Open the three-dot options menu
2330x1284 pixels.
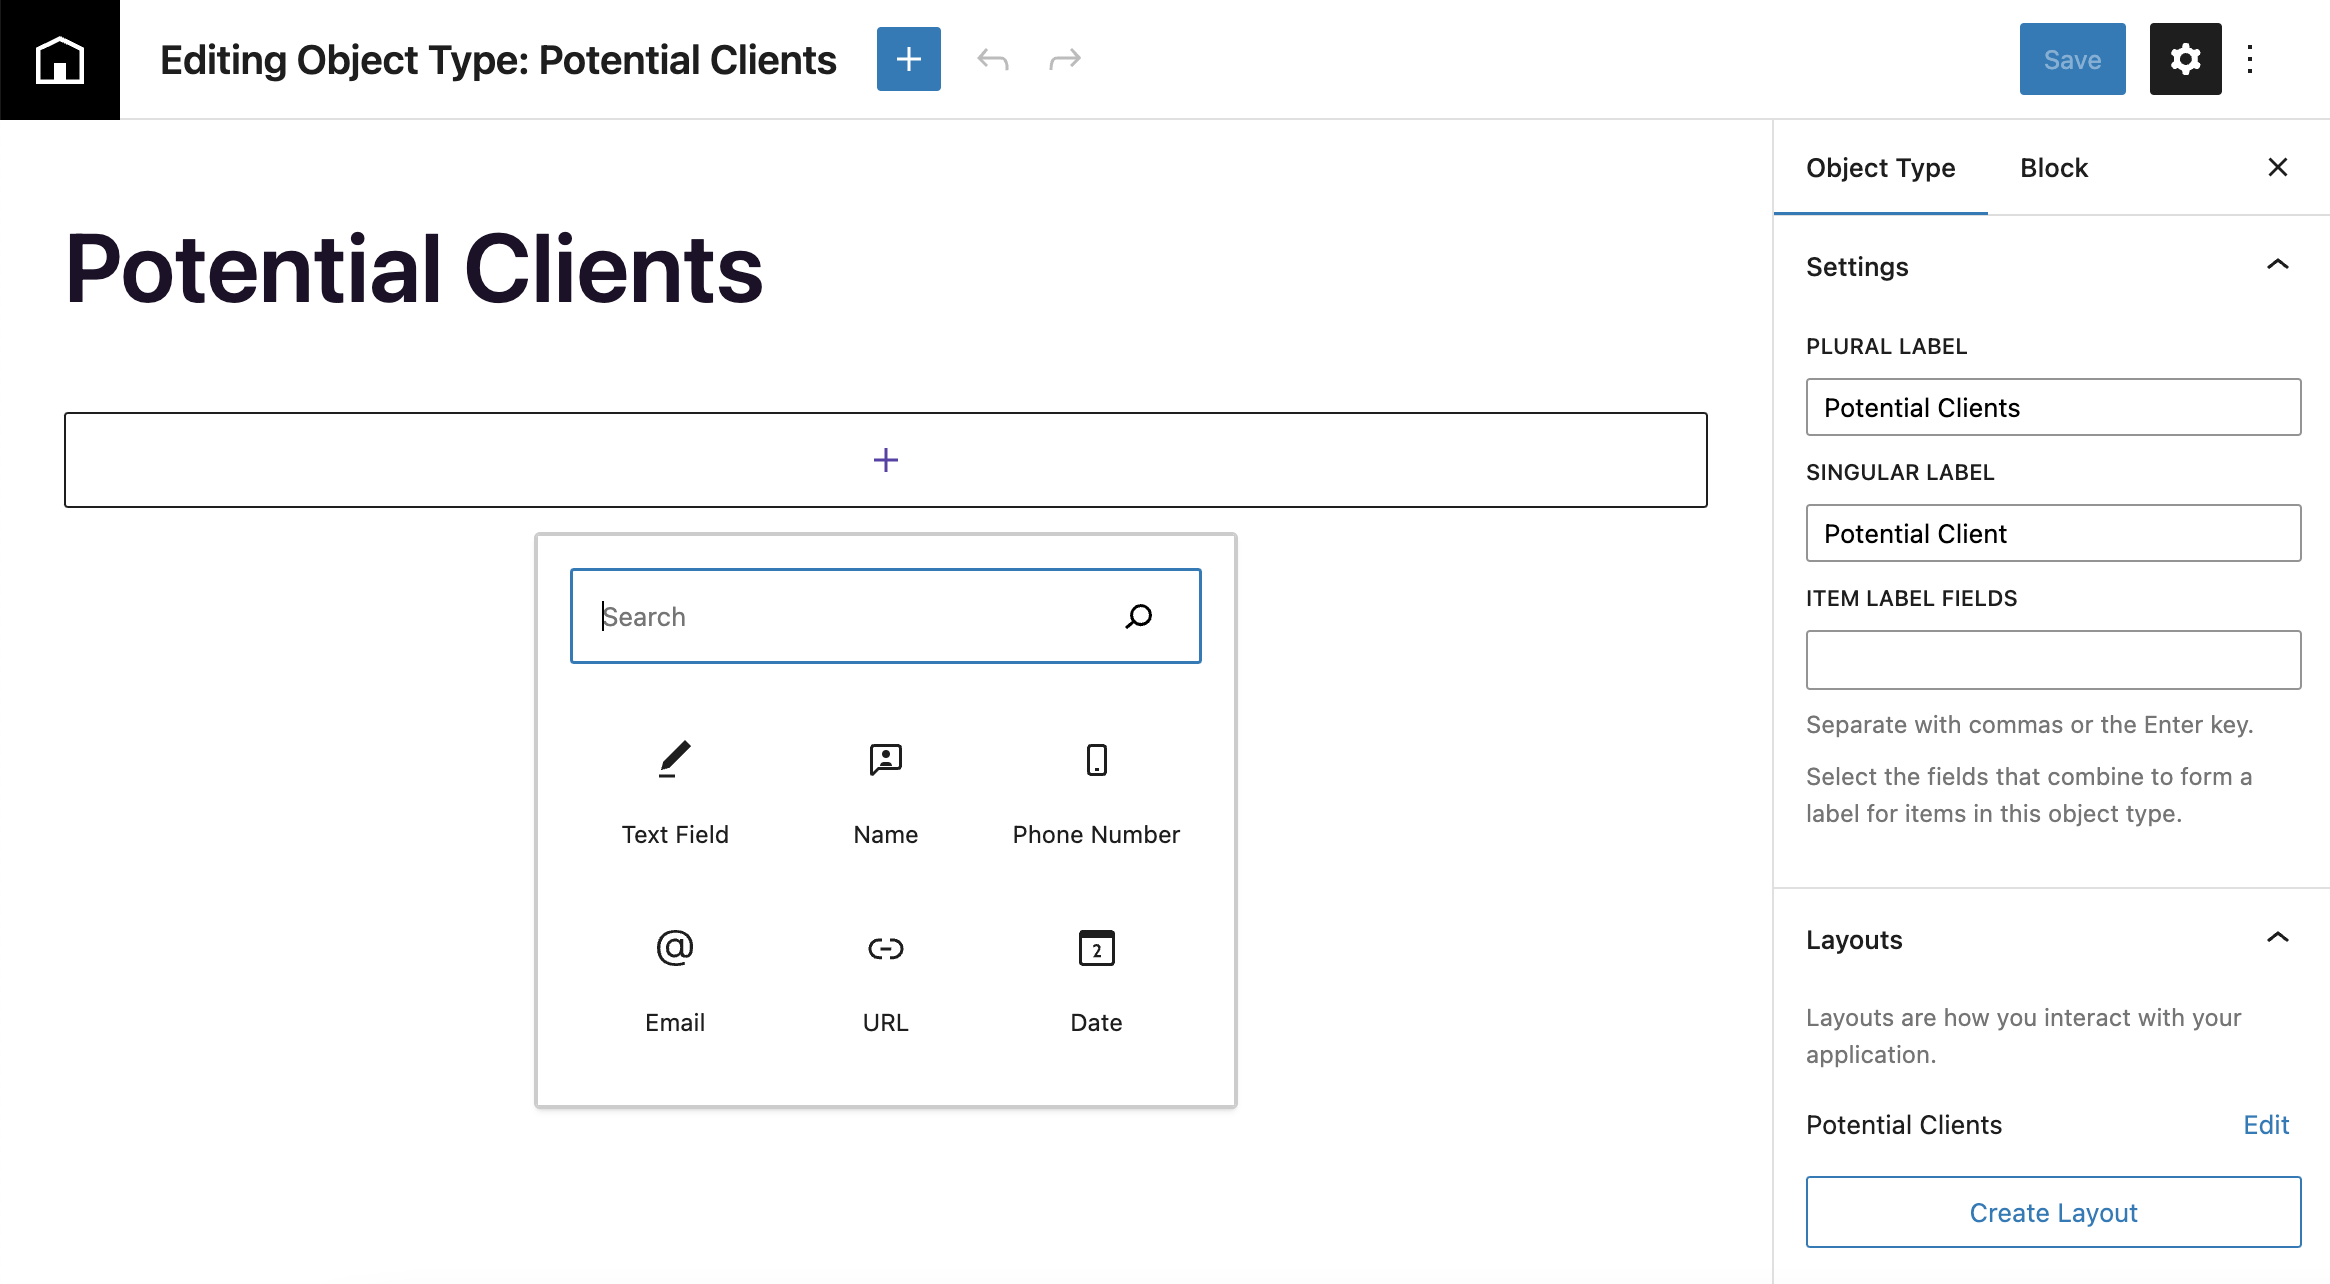click(2250, 59)
